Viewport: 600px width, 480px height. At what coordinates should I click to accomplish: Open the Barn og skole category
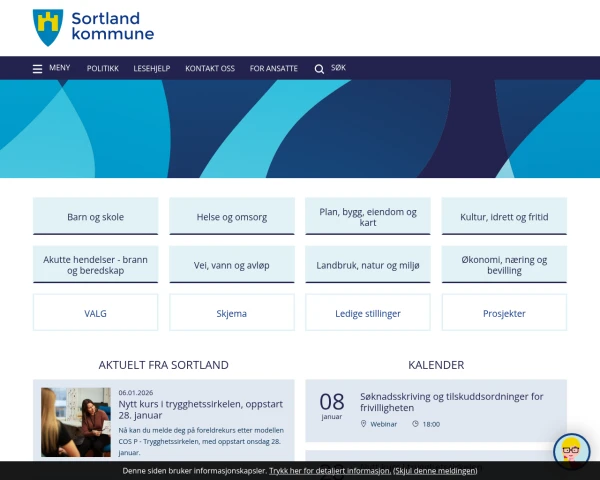(x=95, y=216)
